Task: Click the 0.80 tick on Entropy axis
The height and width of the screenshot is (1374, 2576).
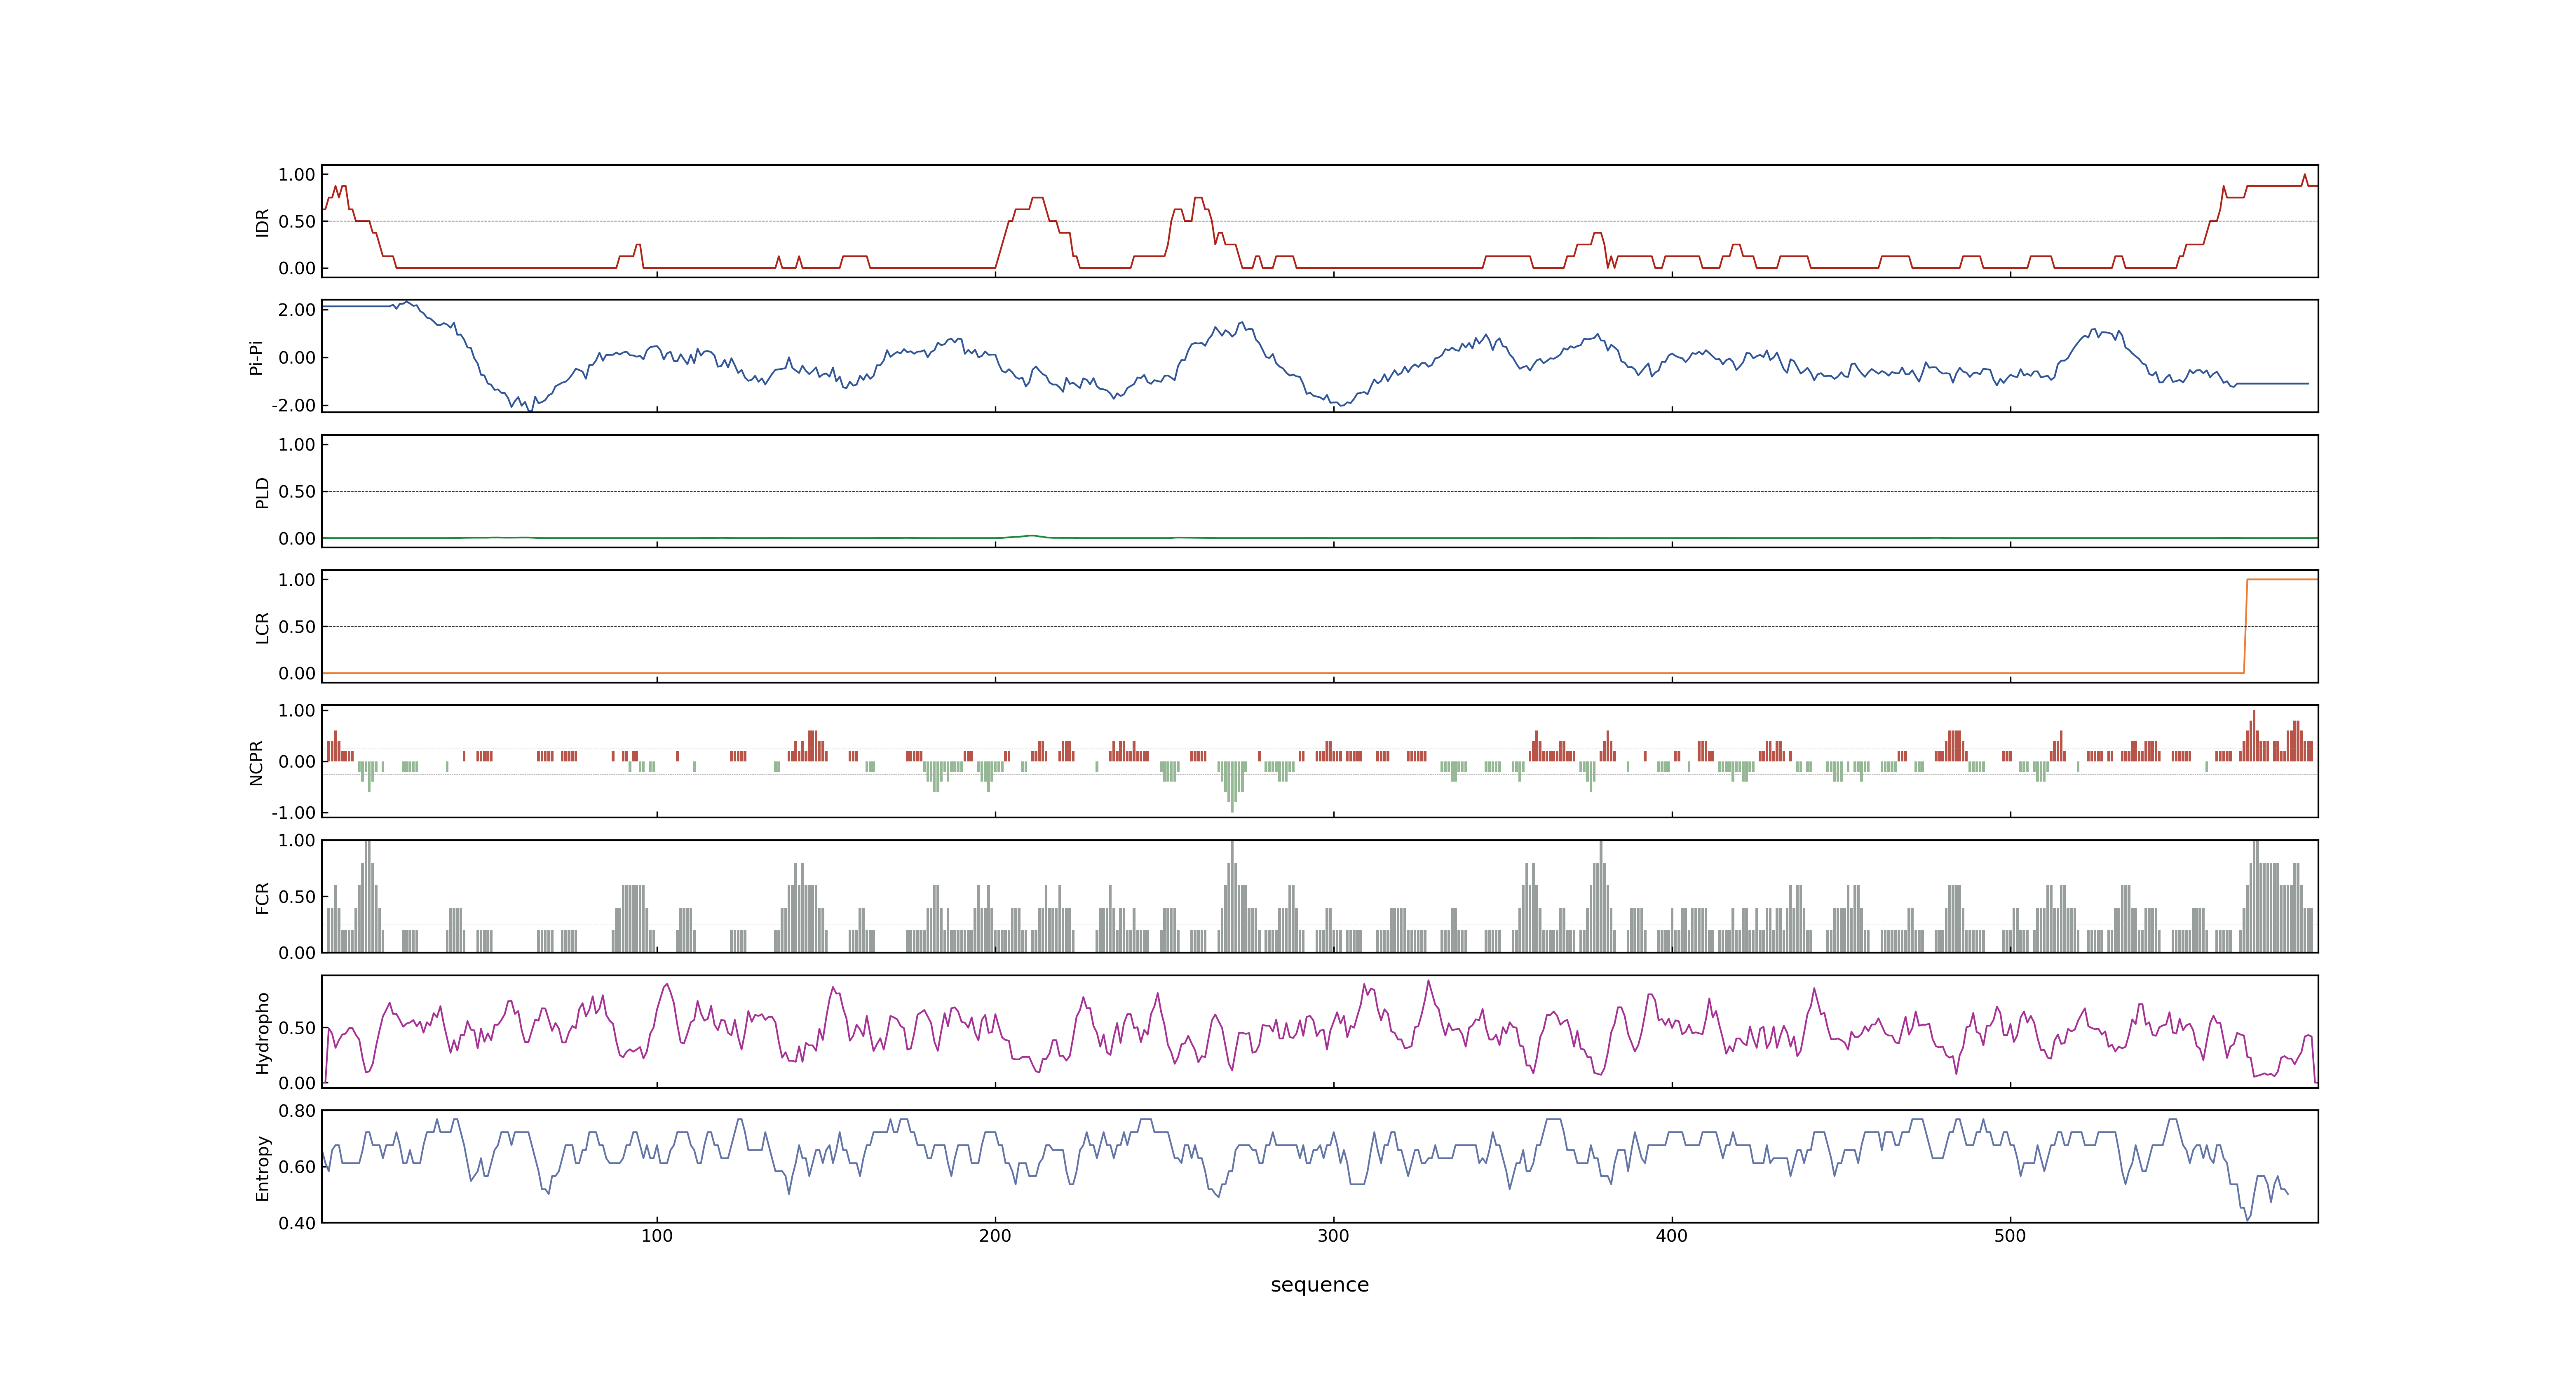Action: [297, 1110]
